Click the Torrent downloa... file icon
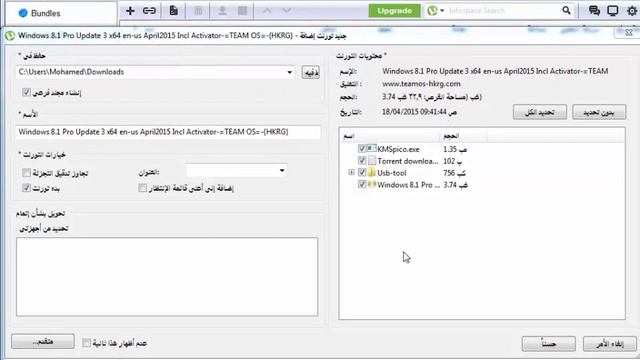Image resolution: width=640 pixels, height=360 pixels. 371,161
